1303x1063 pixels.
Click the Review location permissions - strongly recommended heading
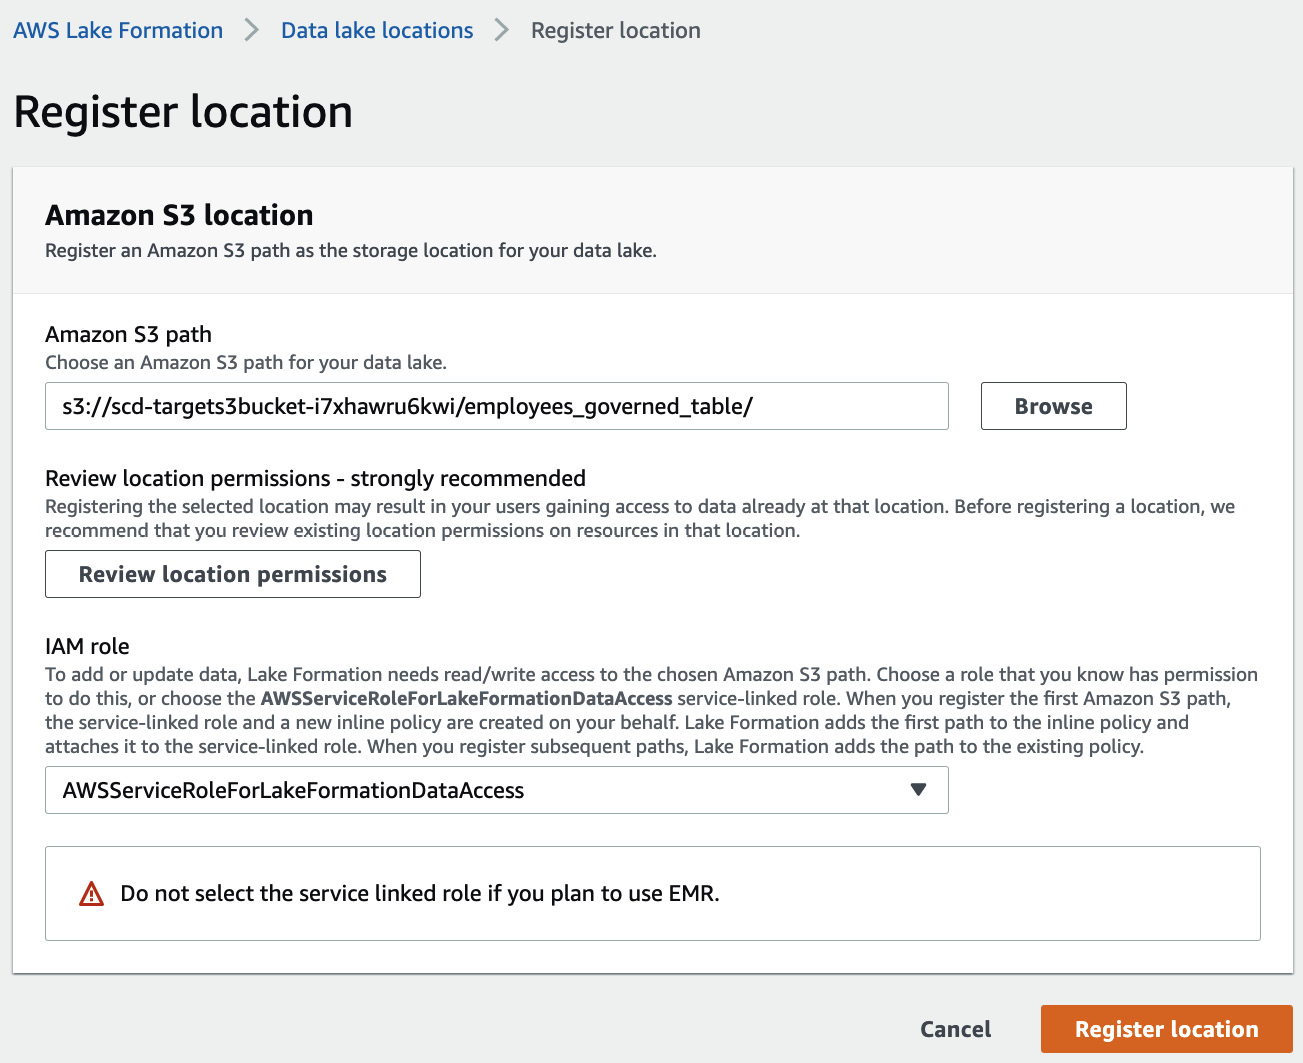tap(316, 478)
